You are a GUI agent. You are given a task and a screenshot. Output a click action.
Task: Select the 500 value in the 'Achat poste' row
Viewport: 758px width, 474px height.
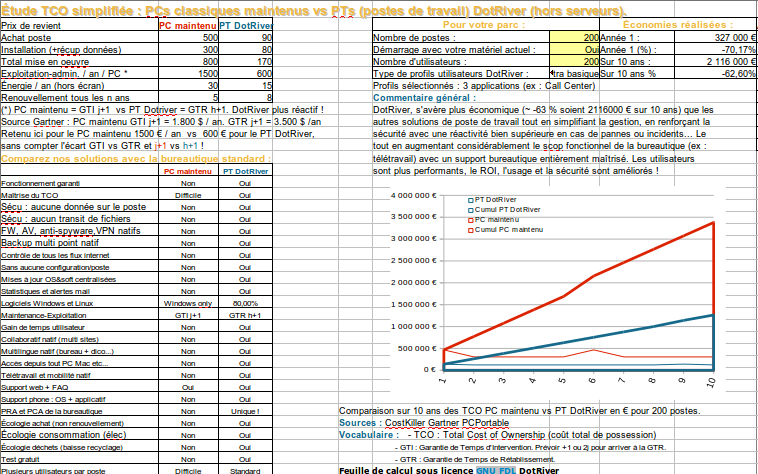pyautogui.click(x=189, y=37)
